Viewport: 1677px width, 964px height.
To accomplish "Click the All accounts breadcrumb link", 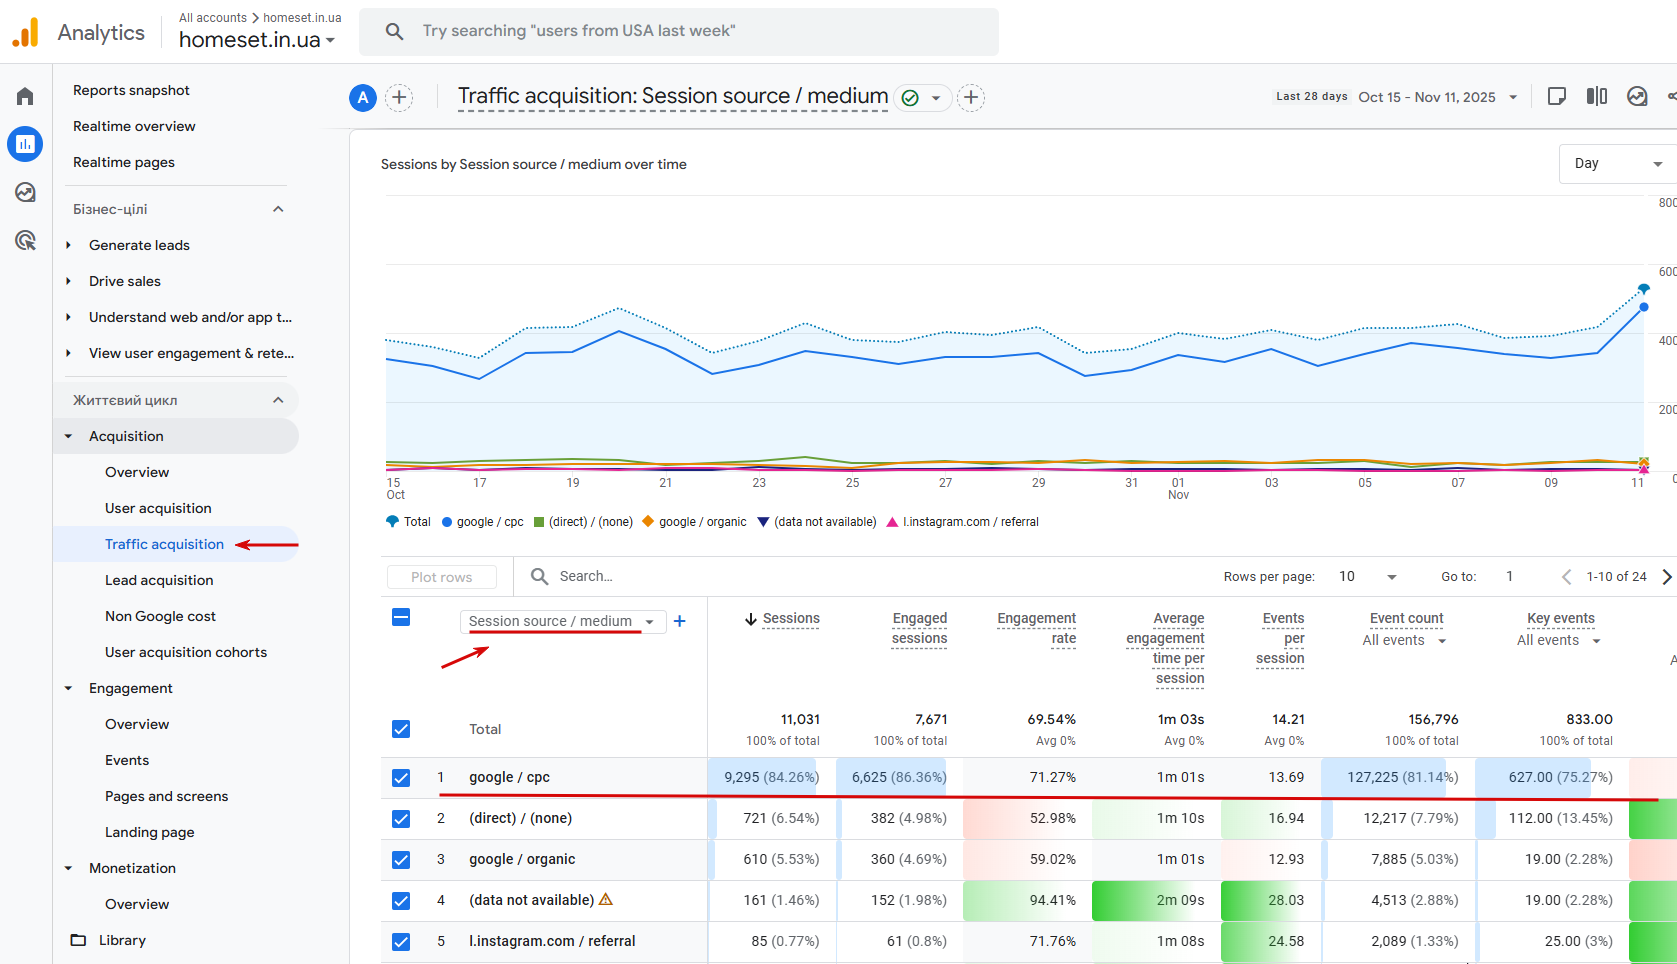I will pyautogui.click(x=213, y=18).
